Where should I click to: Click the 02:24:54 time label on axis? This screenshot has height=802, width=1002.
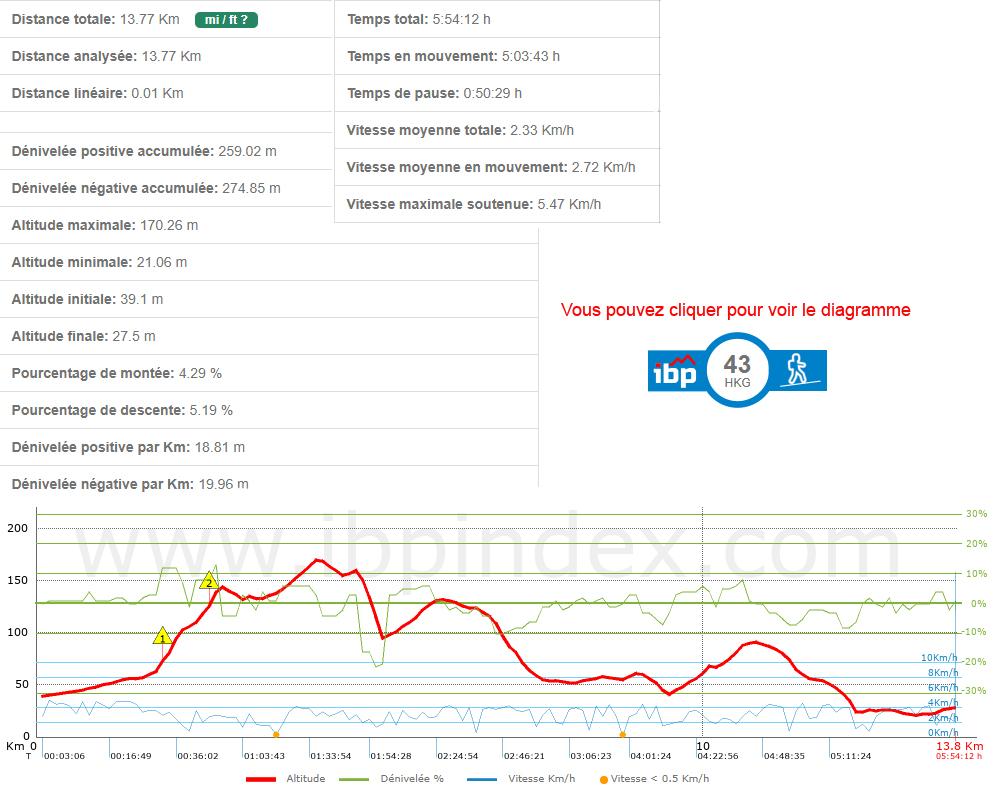pos(457,756)
